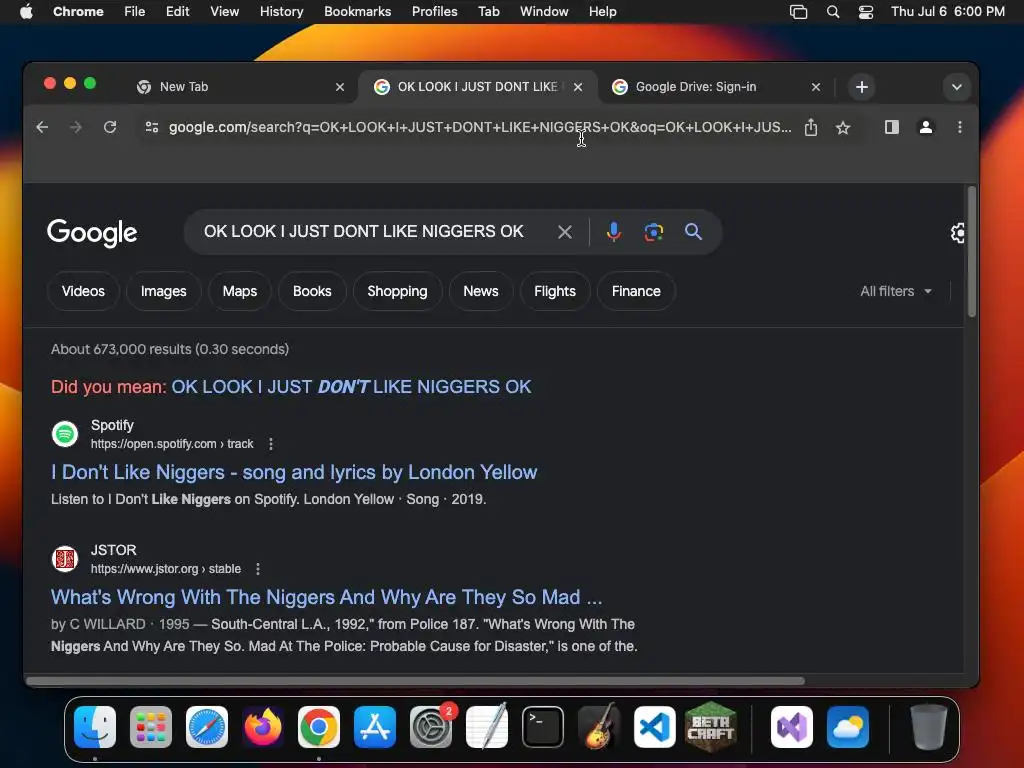Expand the tab search chevron
This screenshot has width=1024, height=768.
tap(956, 87)
